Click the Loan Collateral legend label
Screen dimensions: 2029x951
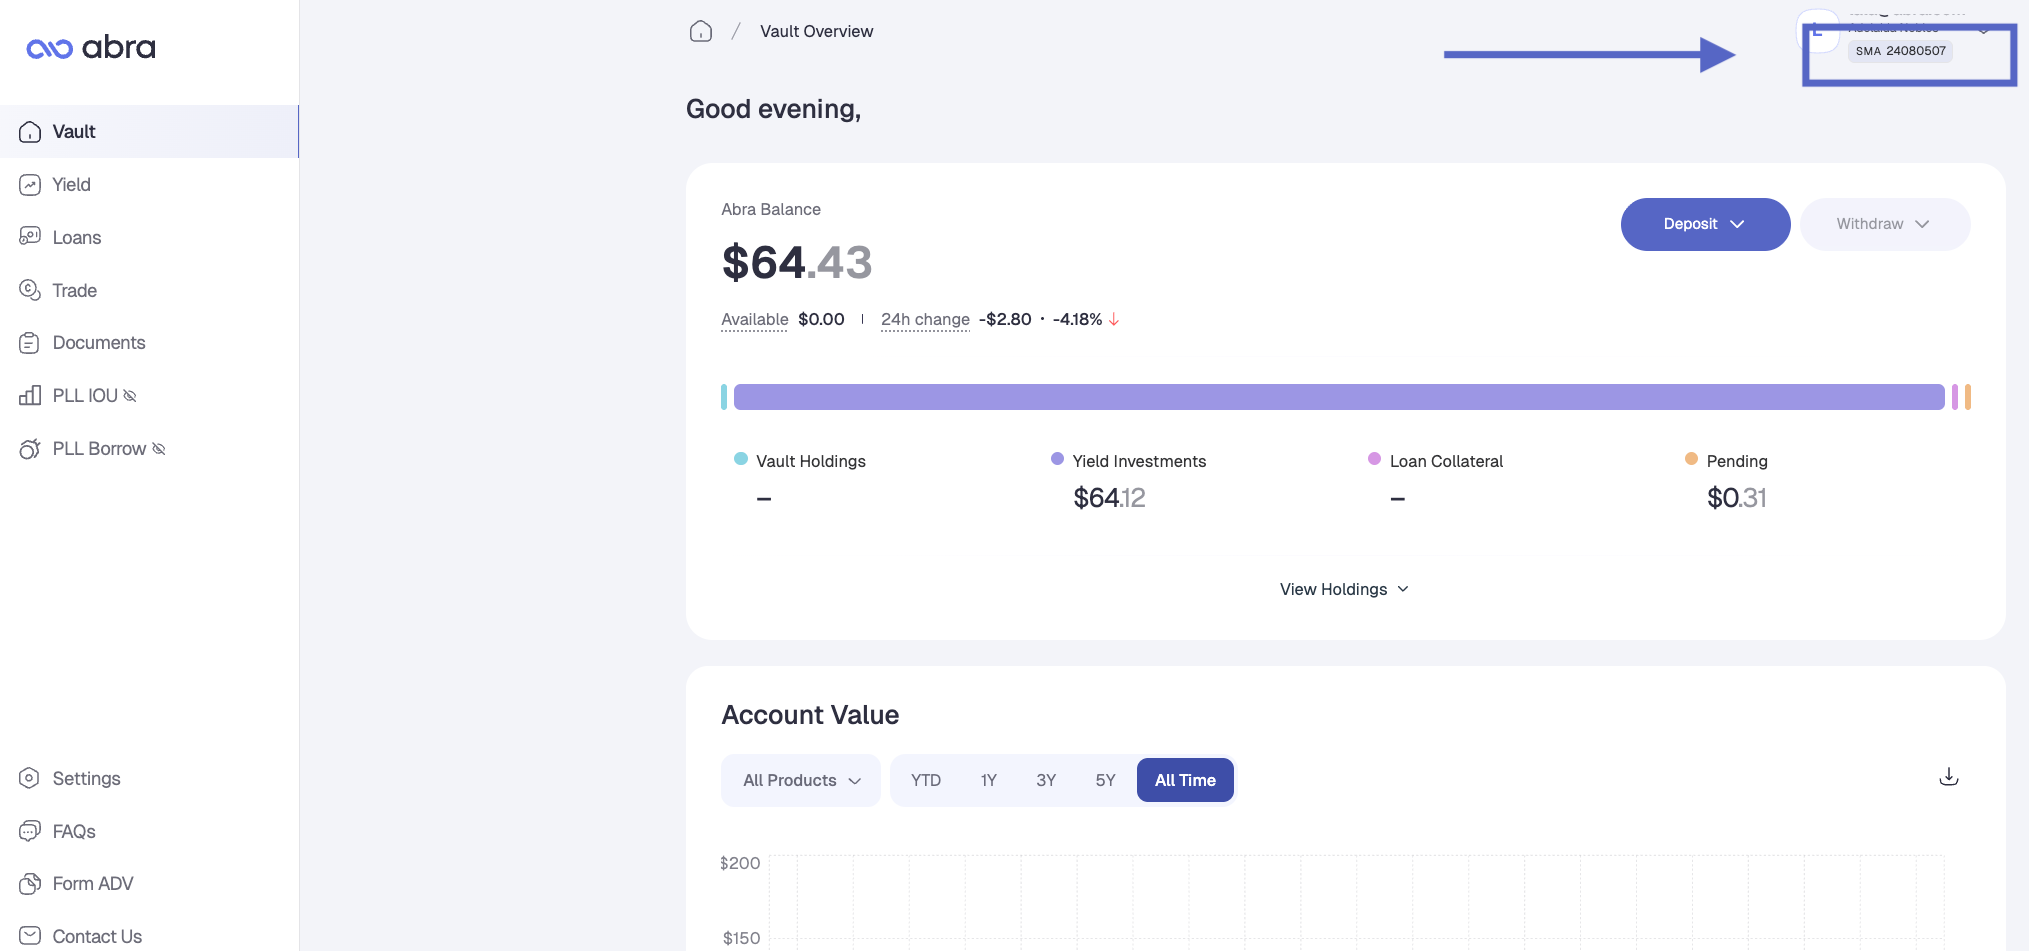tap(1446, 461)
